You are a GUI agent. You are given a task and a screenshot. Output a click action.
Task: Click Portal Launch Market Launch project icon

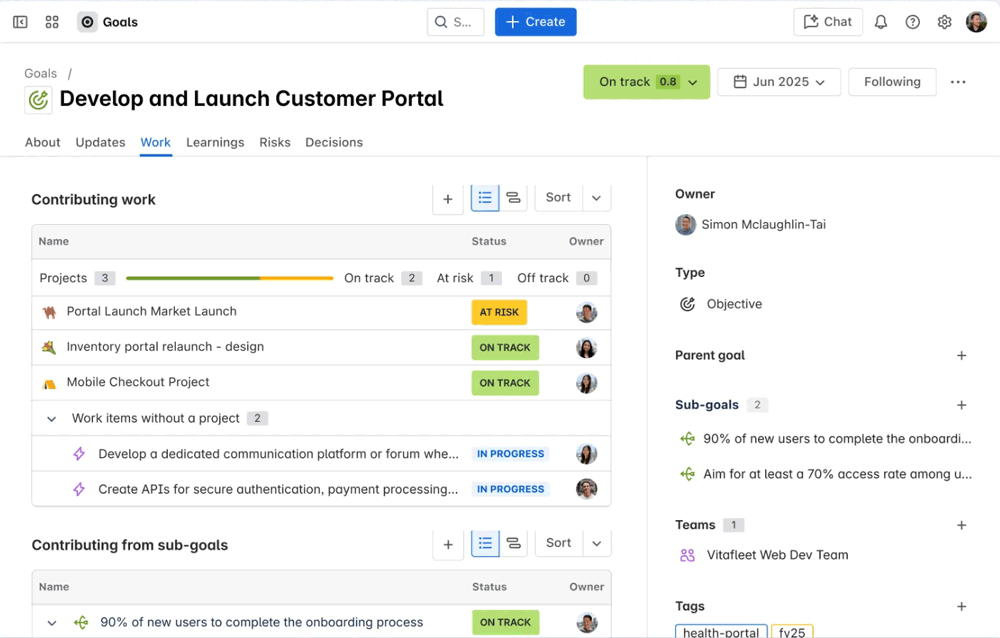click(x=49, y=312)
